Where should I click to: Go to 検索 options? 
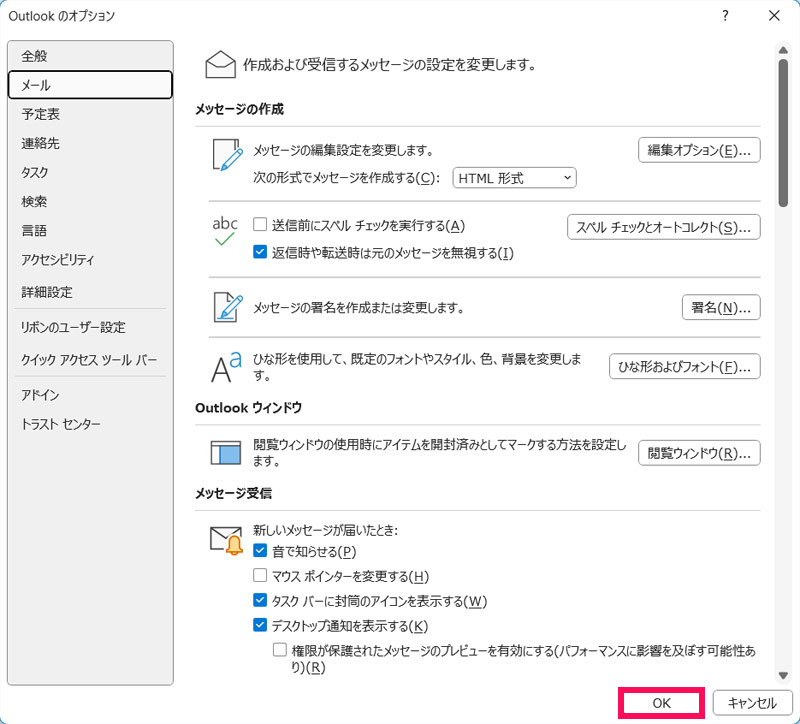tap(90, 201)
